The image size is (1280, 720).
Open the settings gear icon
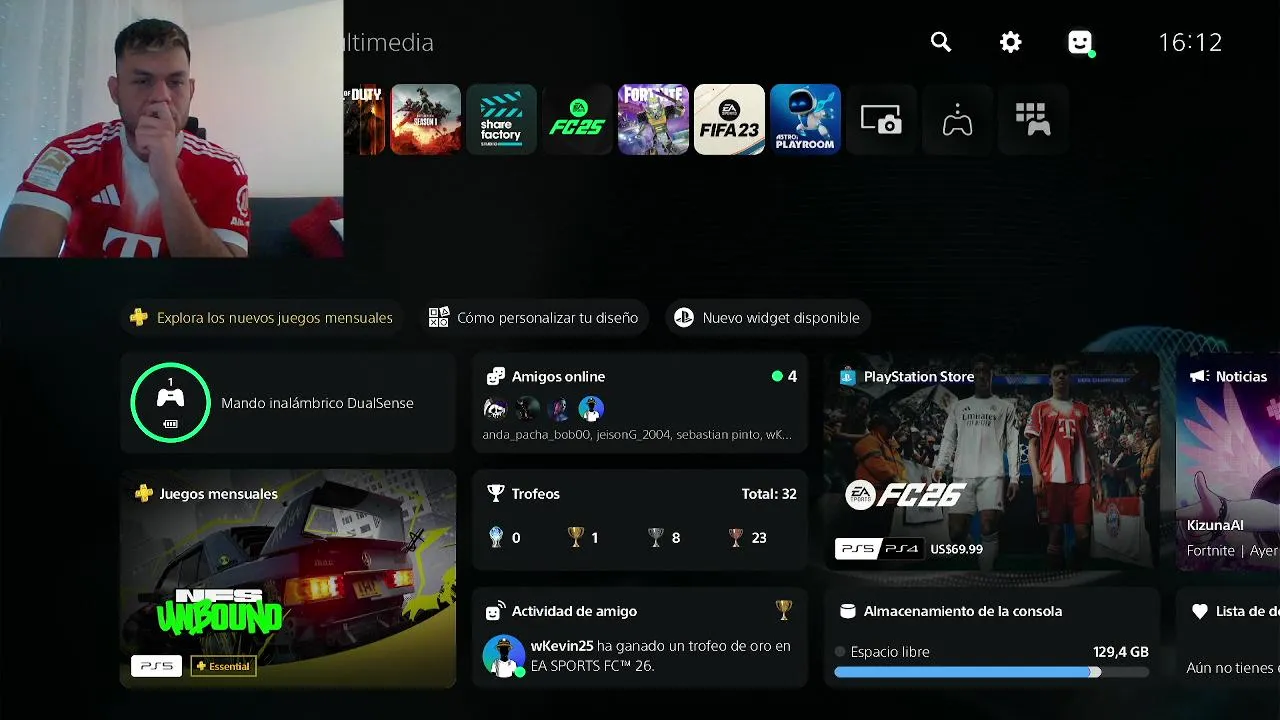[1011, 42]
